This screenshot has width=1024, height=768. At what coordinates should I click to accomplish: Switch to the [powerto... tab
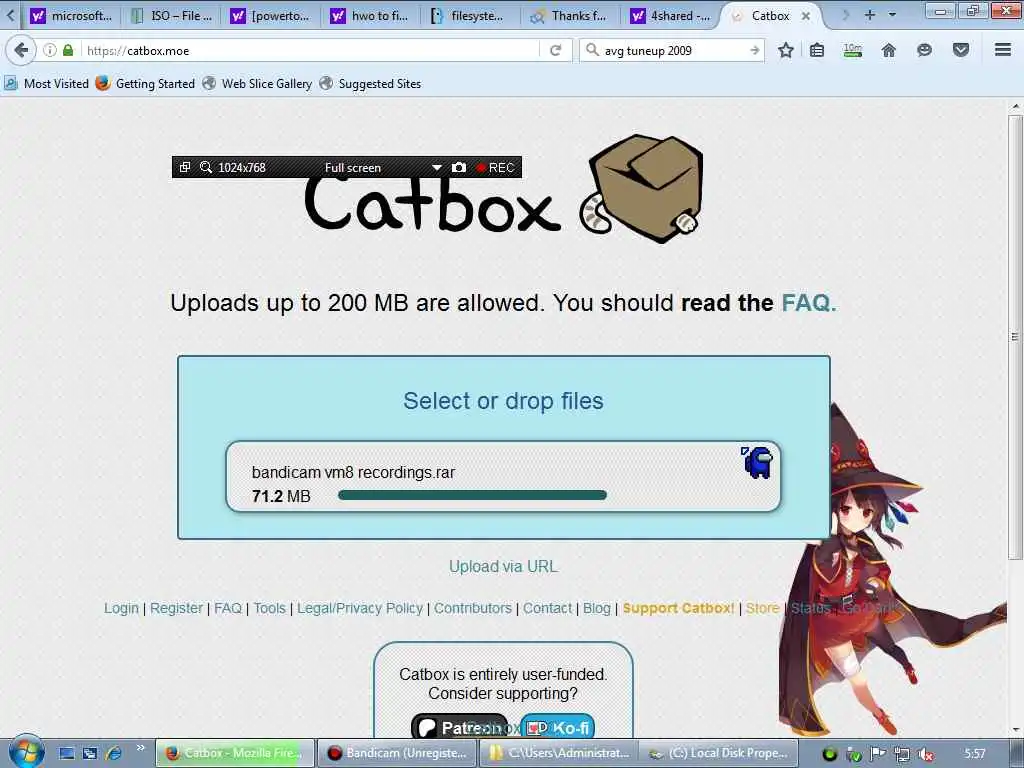pos(271,16)
